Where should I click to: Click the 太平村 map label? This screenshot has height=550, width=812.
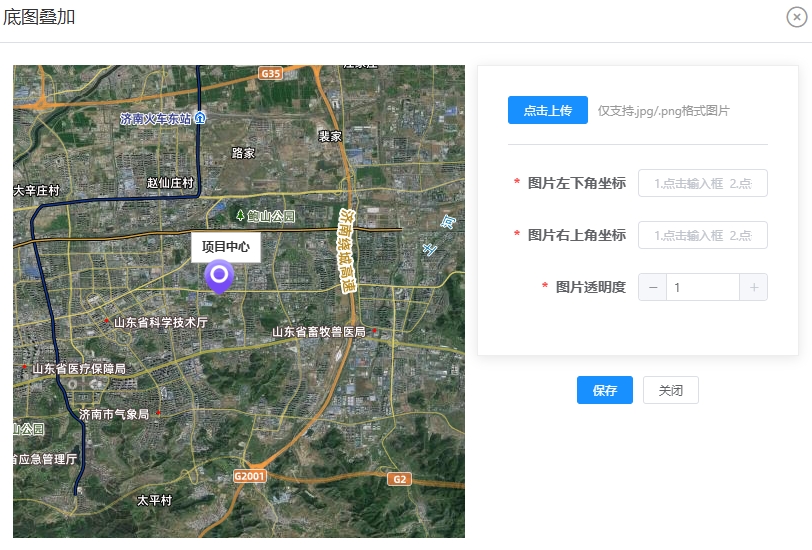[154, 500]
